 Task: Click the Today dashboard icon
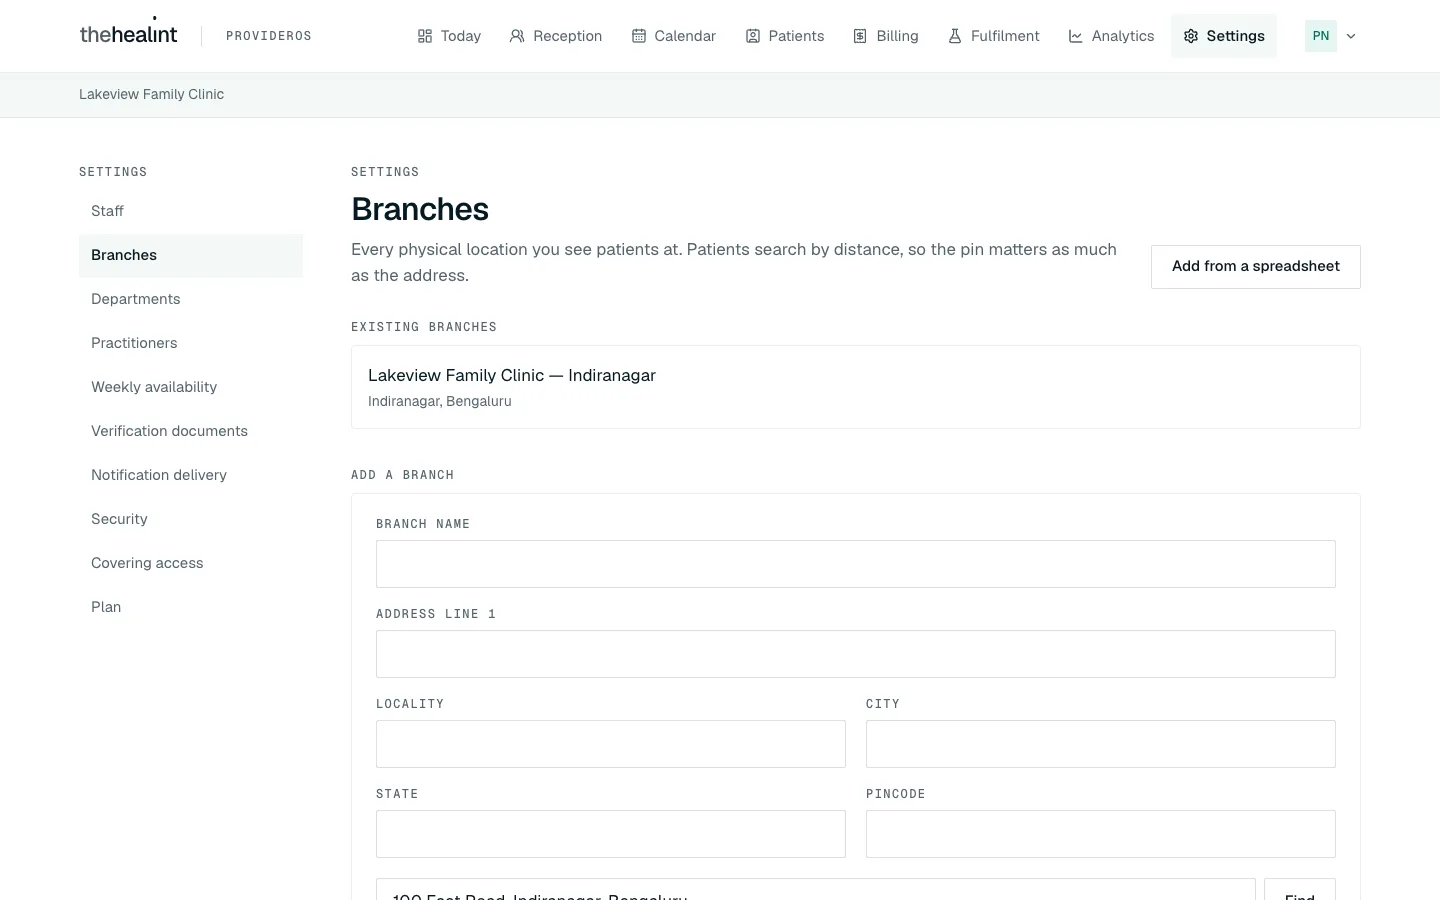click(425, 36)
